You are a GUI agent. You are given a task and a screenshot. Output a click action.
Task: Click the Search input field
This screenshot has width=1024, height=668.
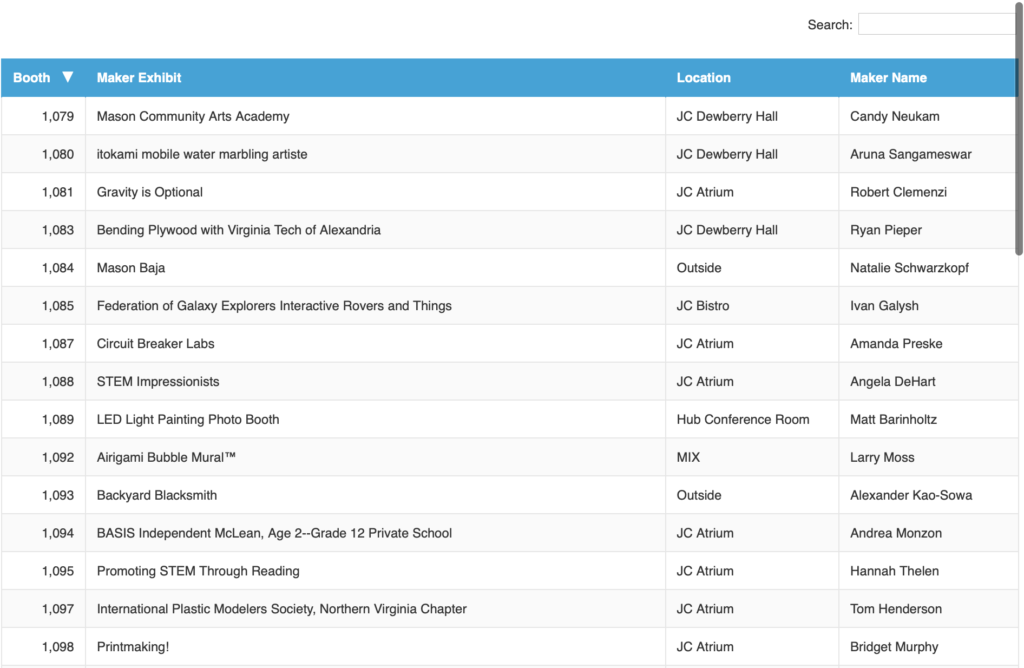pos(938,24)
